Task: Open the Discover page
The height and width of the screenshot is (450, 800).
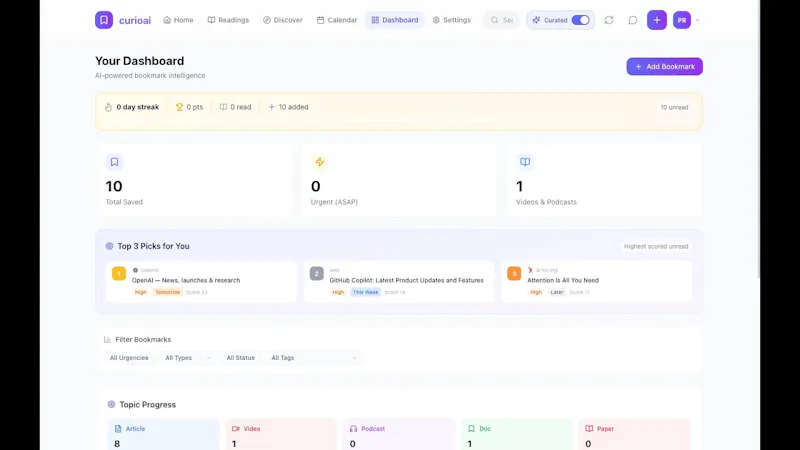Action: [283, 20]
